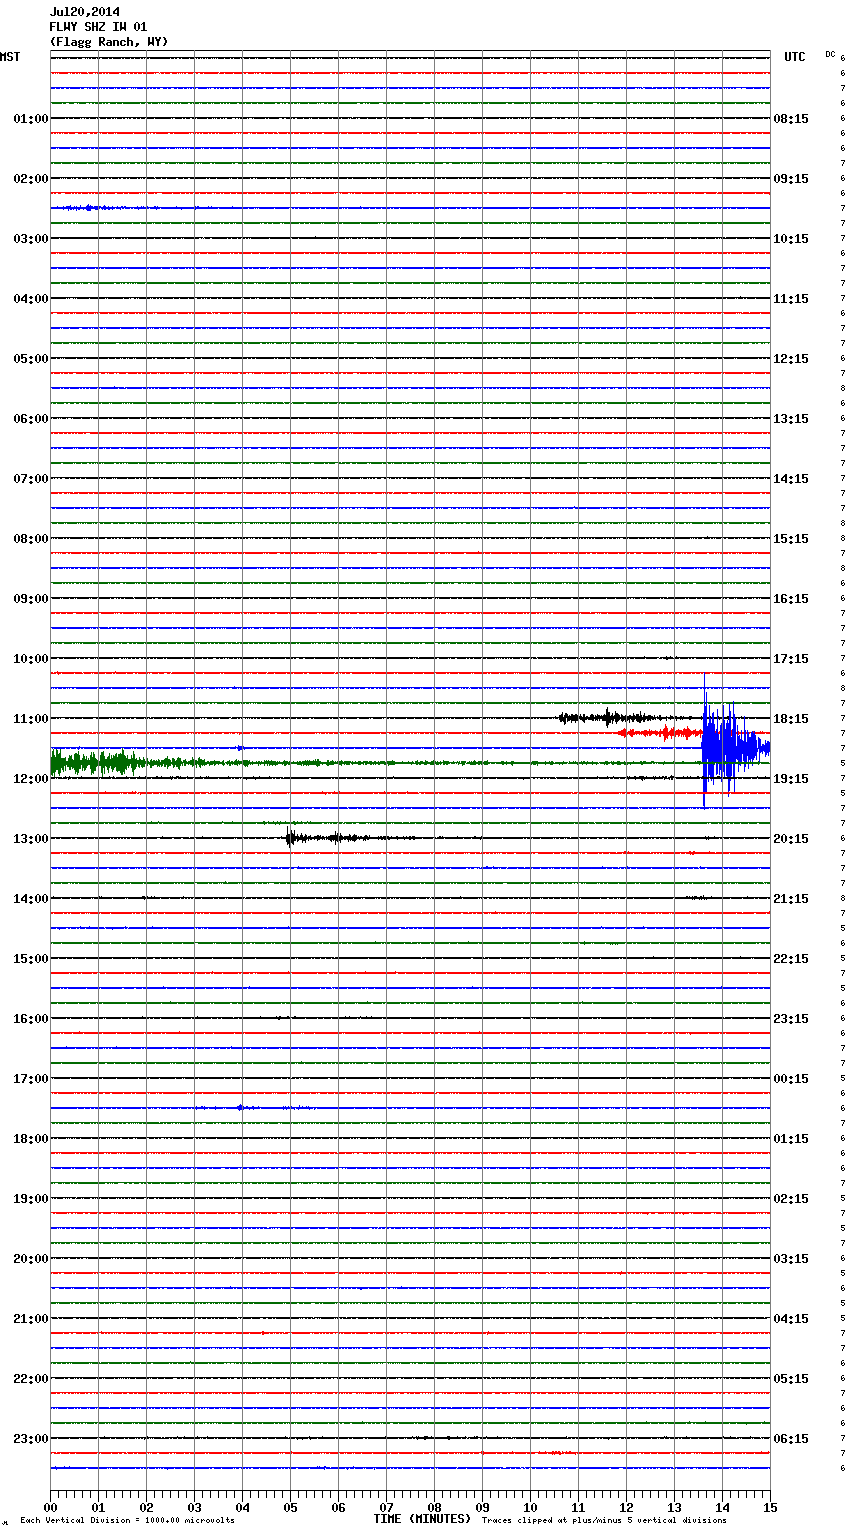
Task: Click the minute 12 axis tick label
Action: coord(627,1508)
